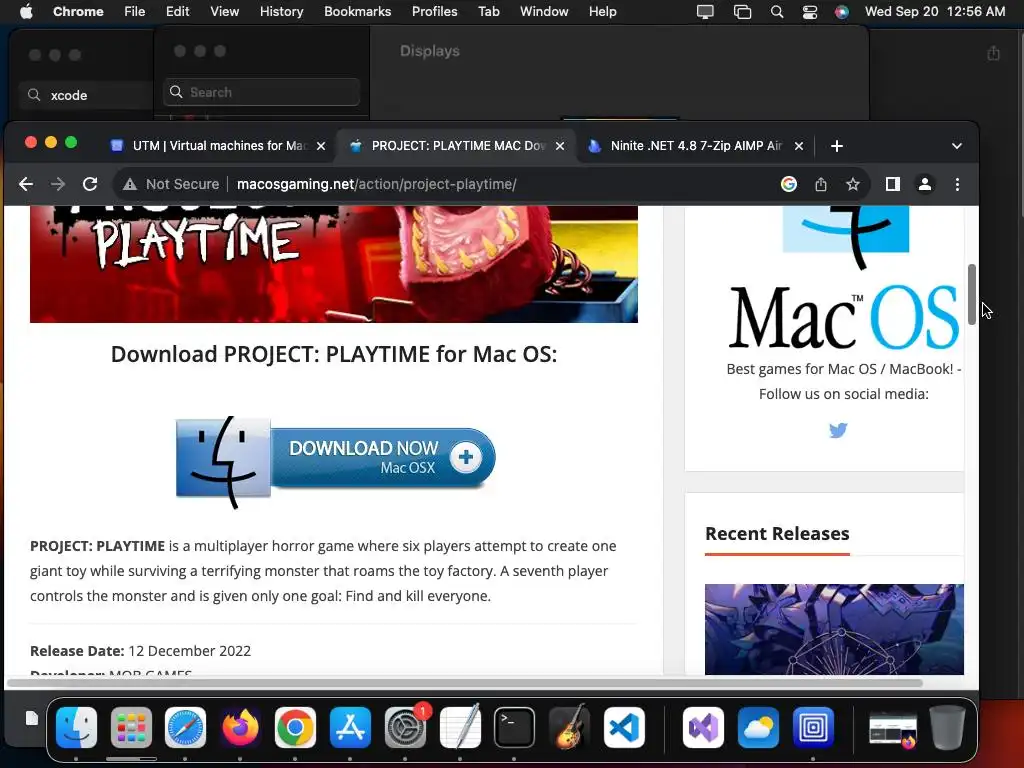The height and width of the screenshot is (768, 1024).
Task: Open the Edit menu
Action: (177, 12)
